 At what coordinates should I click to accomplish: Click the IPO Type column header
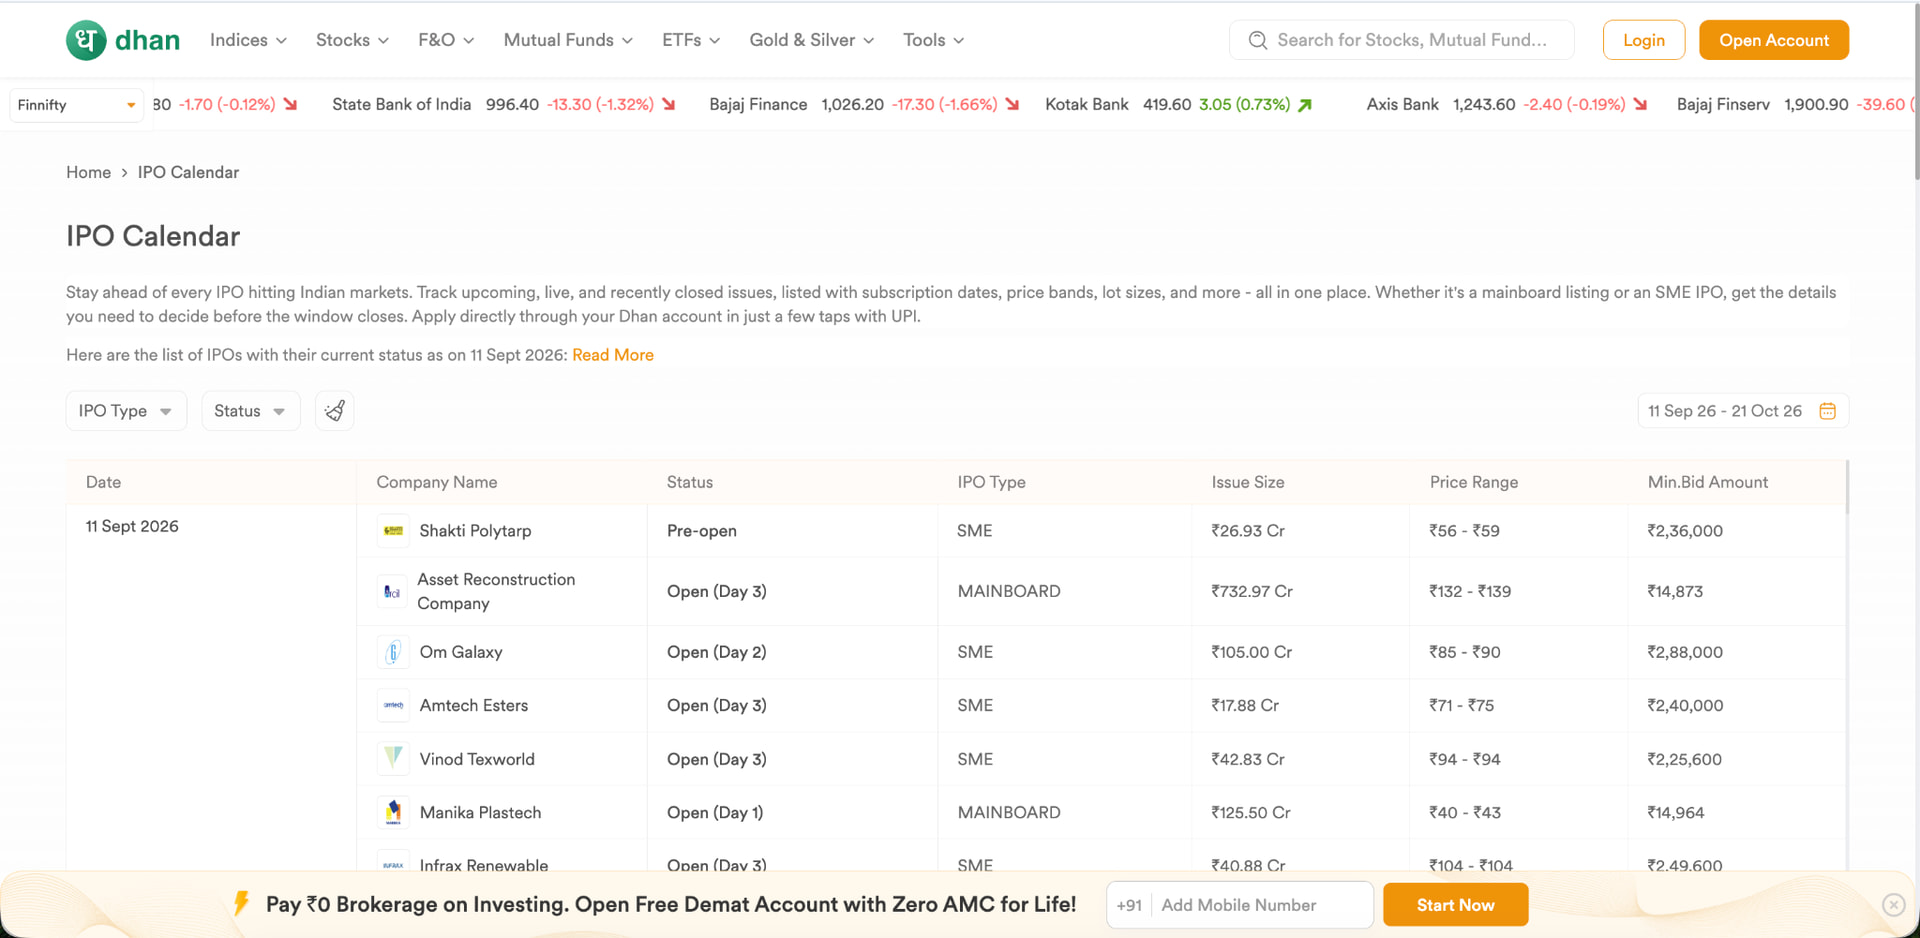click(x=991, y=482)
